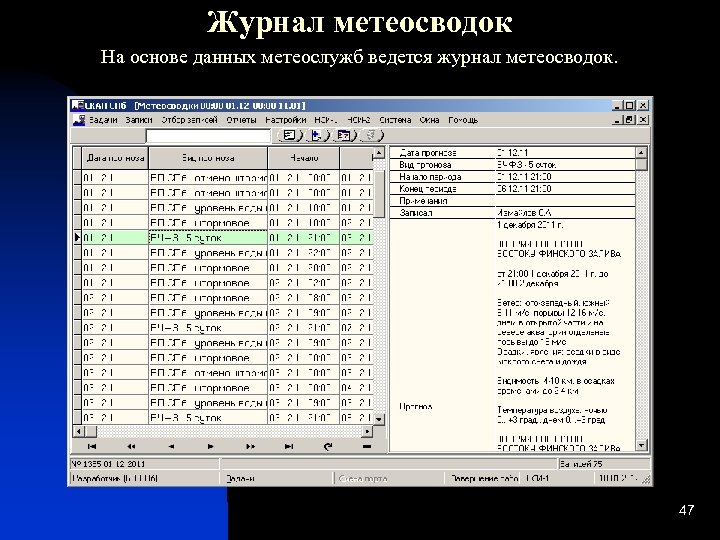The image size is (720, 540).
Task: Click the table's vertical scrollbar thumb
Action: click(x=379, y=194)
